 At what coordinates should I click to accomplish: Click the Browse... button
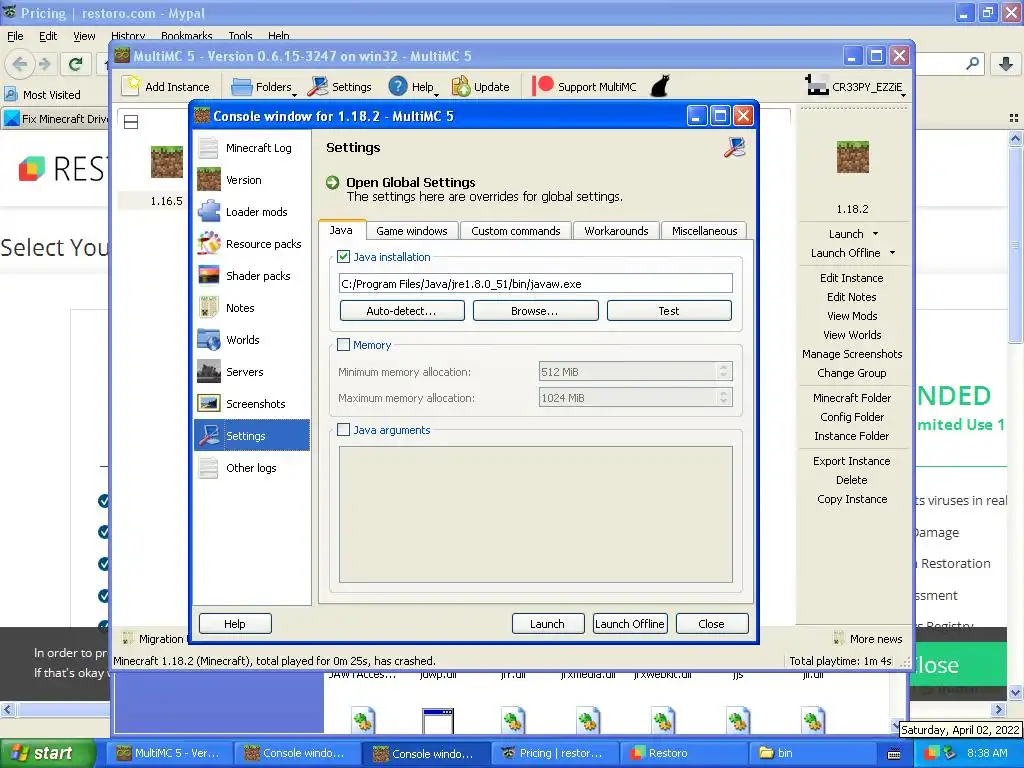pos(535,311)
